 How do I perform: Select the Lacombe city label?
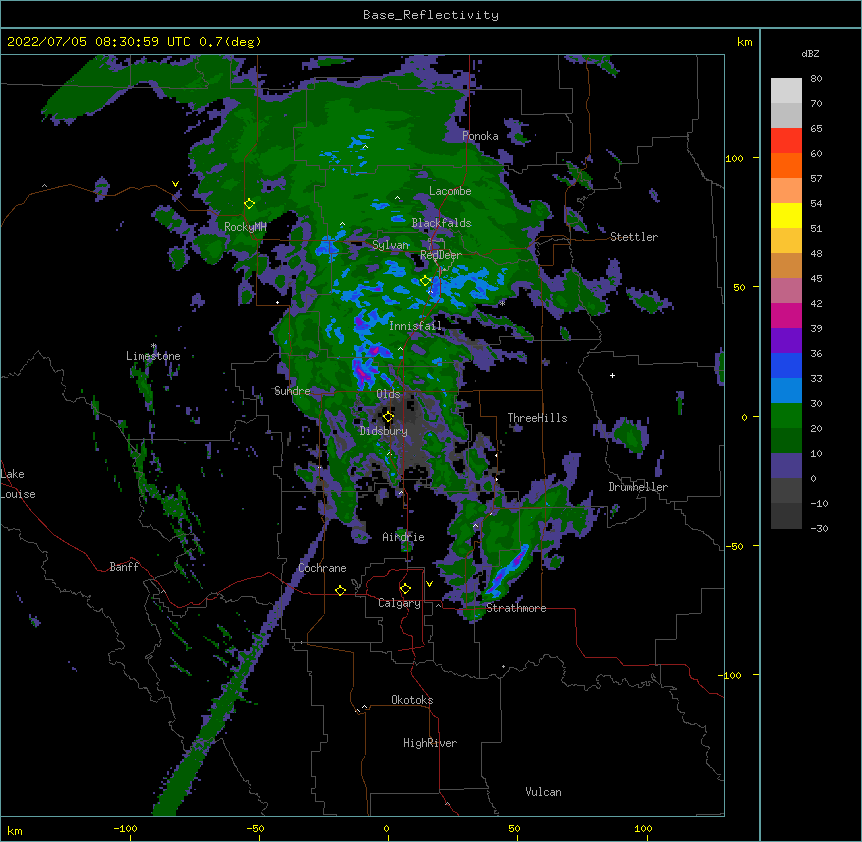point(450,191)
